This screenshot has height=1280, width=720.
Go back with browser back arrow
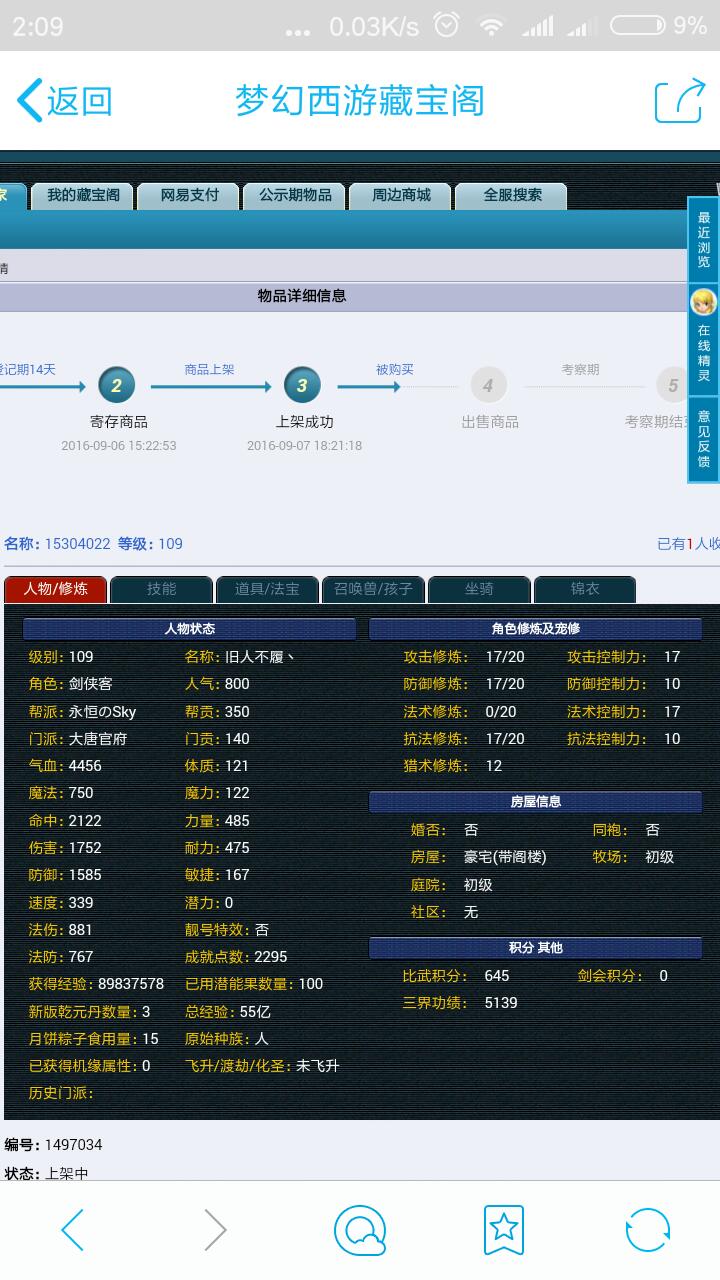point(73,1230)
